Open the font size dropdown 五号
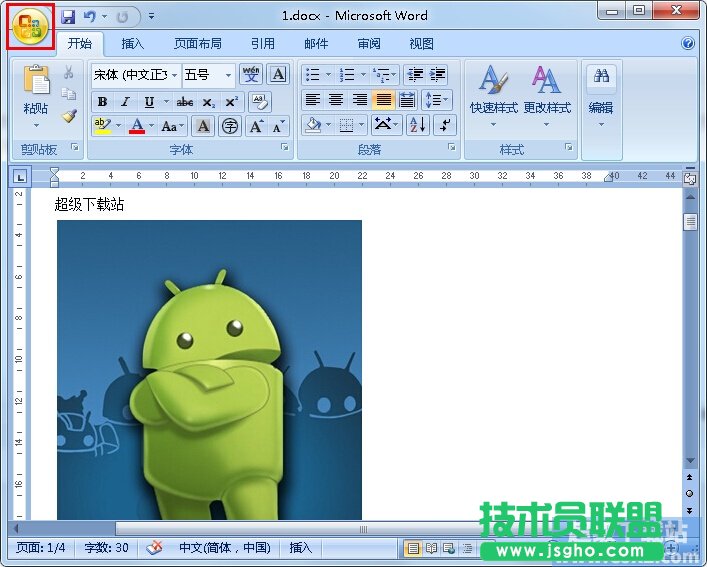Viewport: 707px width, 567px height. point(228,75)
